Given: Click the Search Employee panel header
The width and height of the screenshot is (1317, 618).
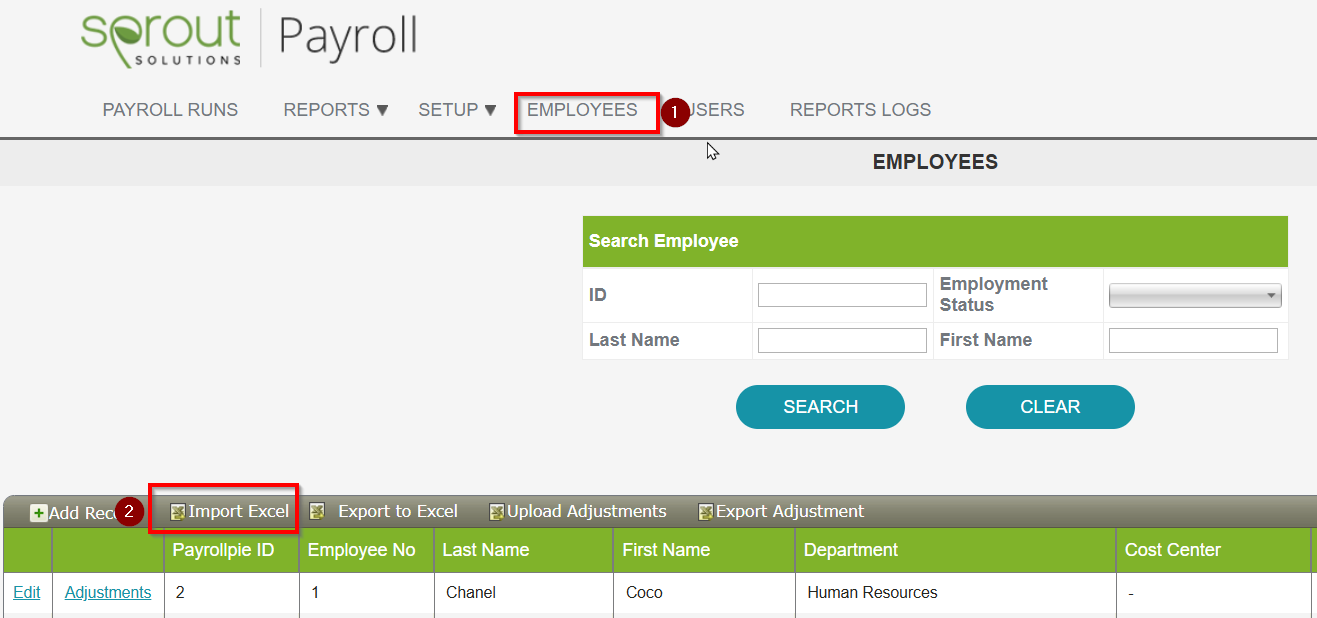Looking at the screenshot, I should click(x=935, y=241).
